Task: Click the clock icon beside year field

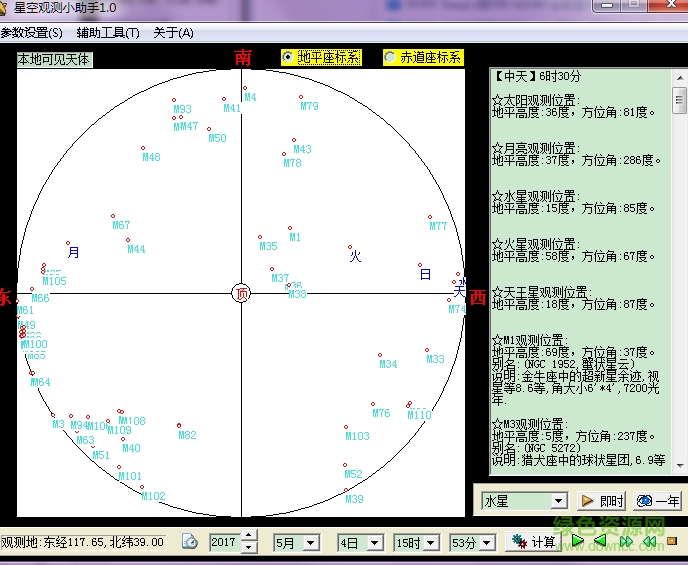Action: click(190, 542)
